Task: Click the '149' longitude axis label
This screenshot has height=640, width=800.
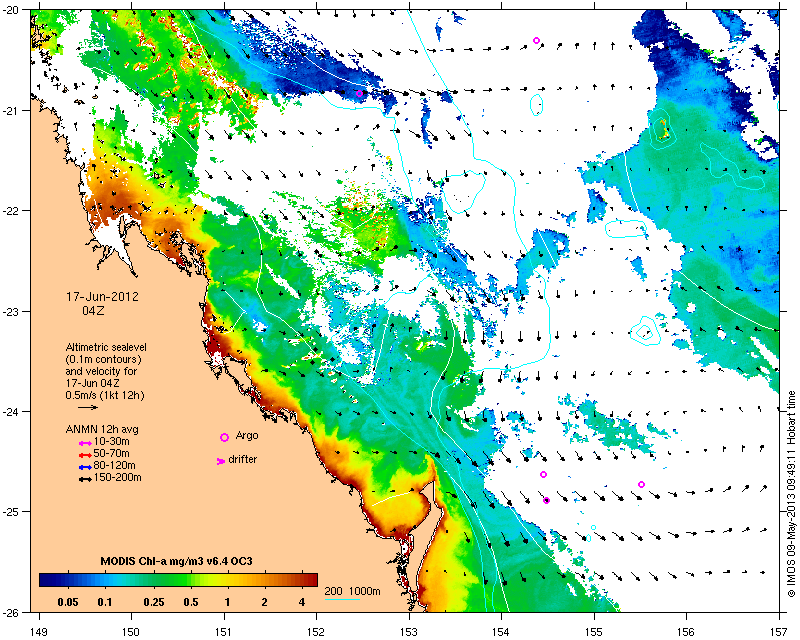Action: [39, 632]
